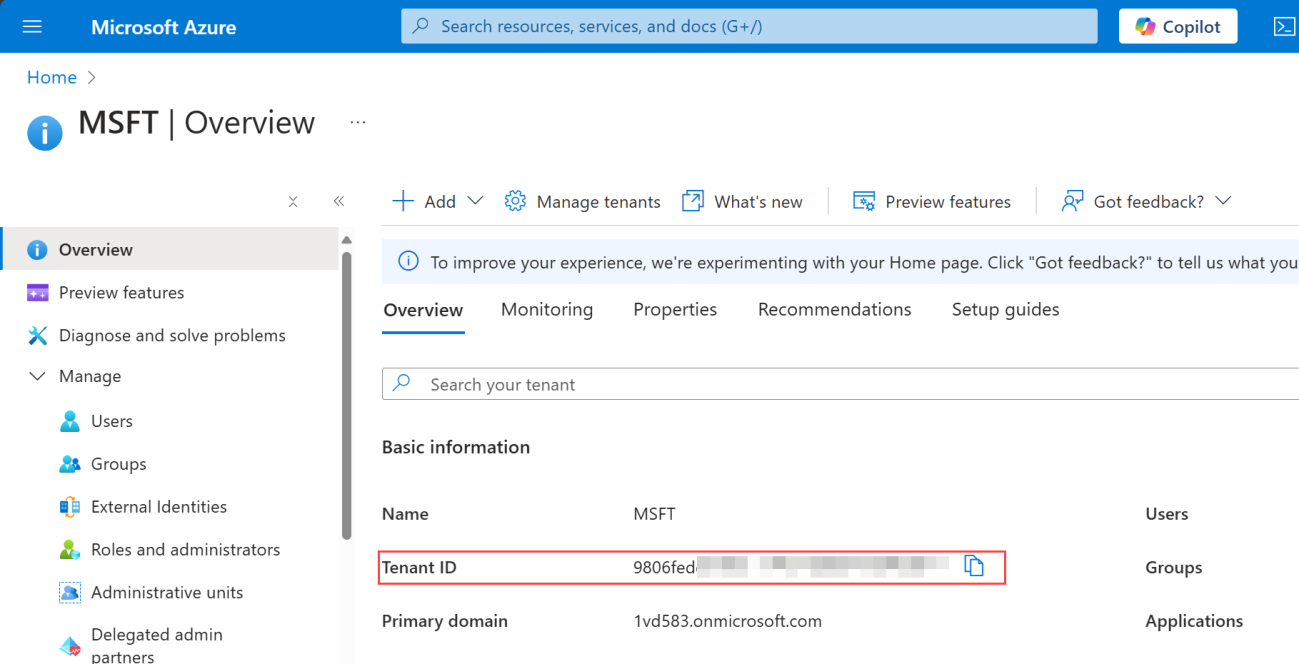Close the sidebar search with X
This screenshot has width=1299, height=664.
[x=293, y=202]
